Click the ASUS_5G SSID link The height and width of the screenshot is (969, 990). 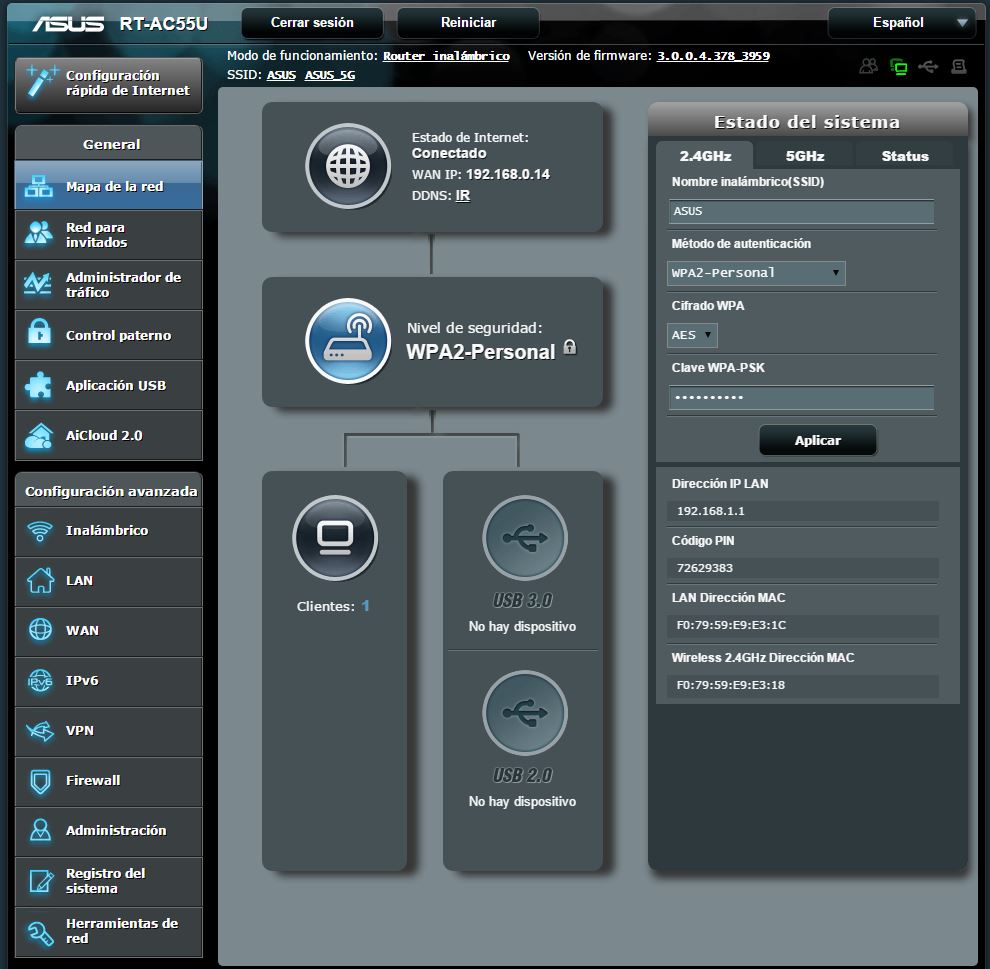330,75
